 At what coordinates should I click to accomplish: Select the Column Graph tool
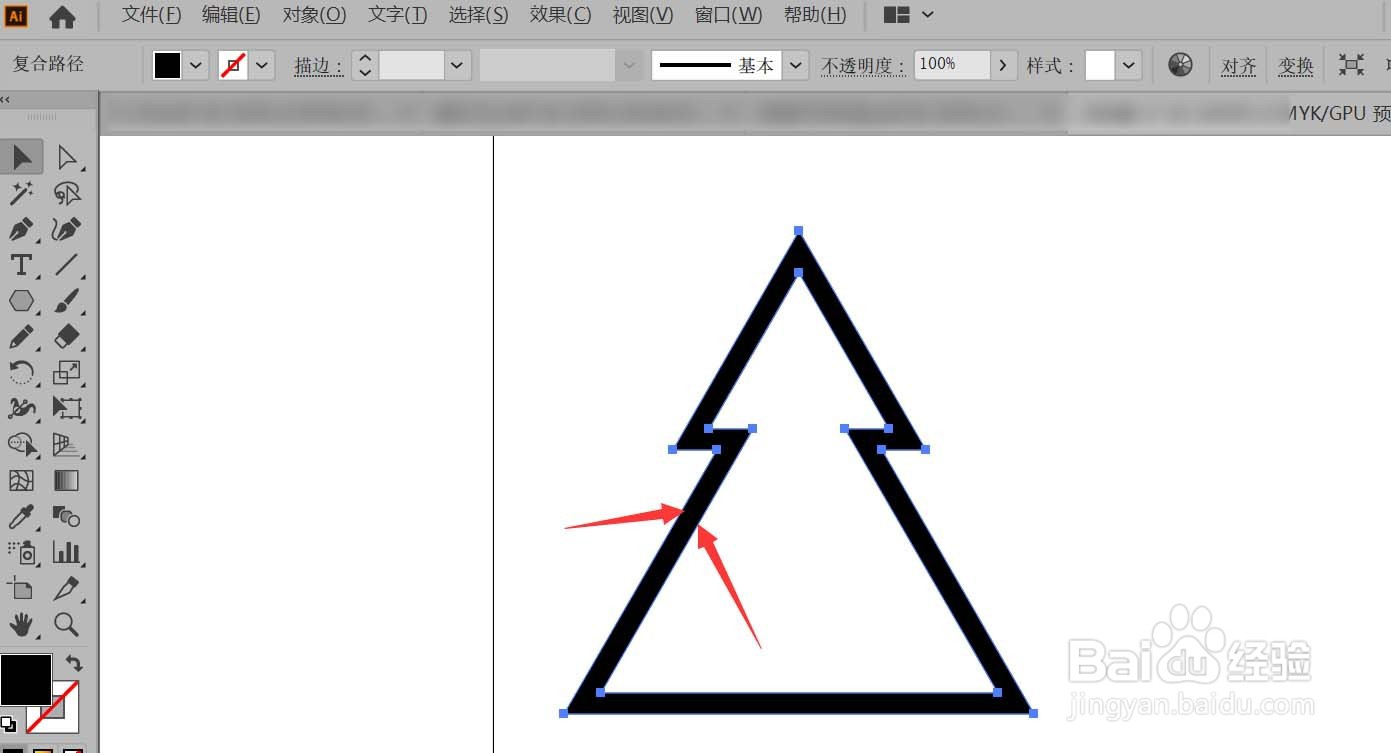(66, 552)
